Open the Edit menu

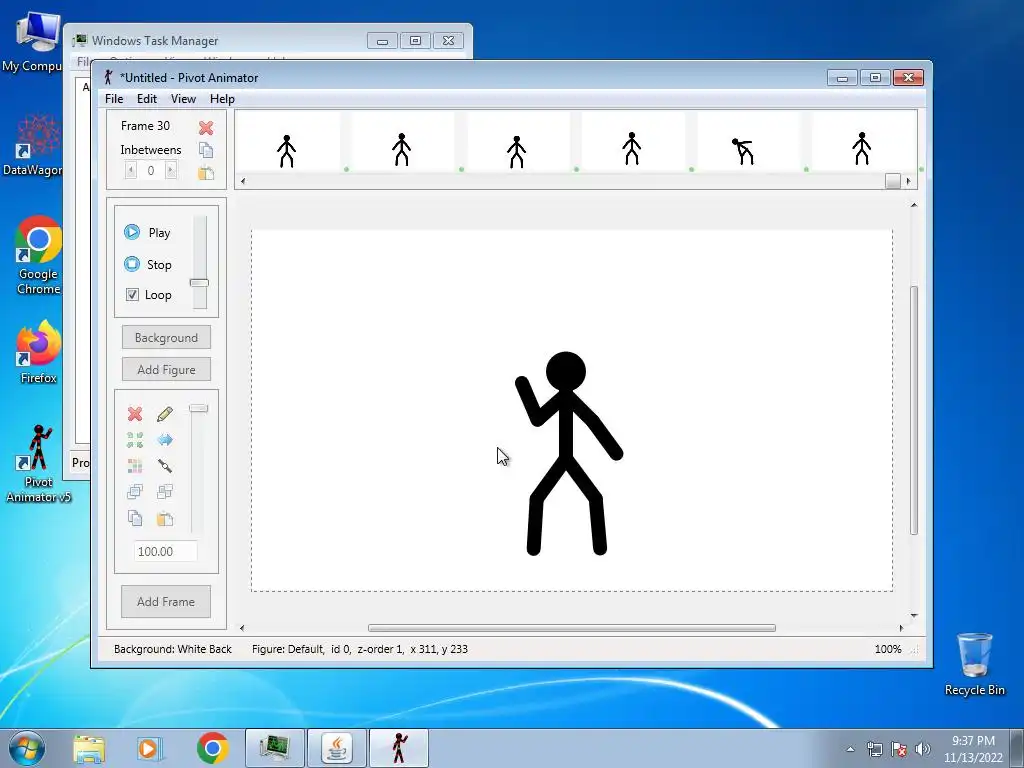point(146,99)
